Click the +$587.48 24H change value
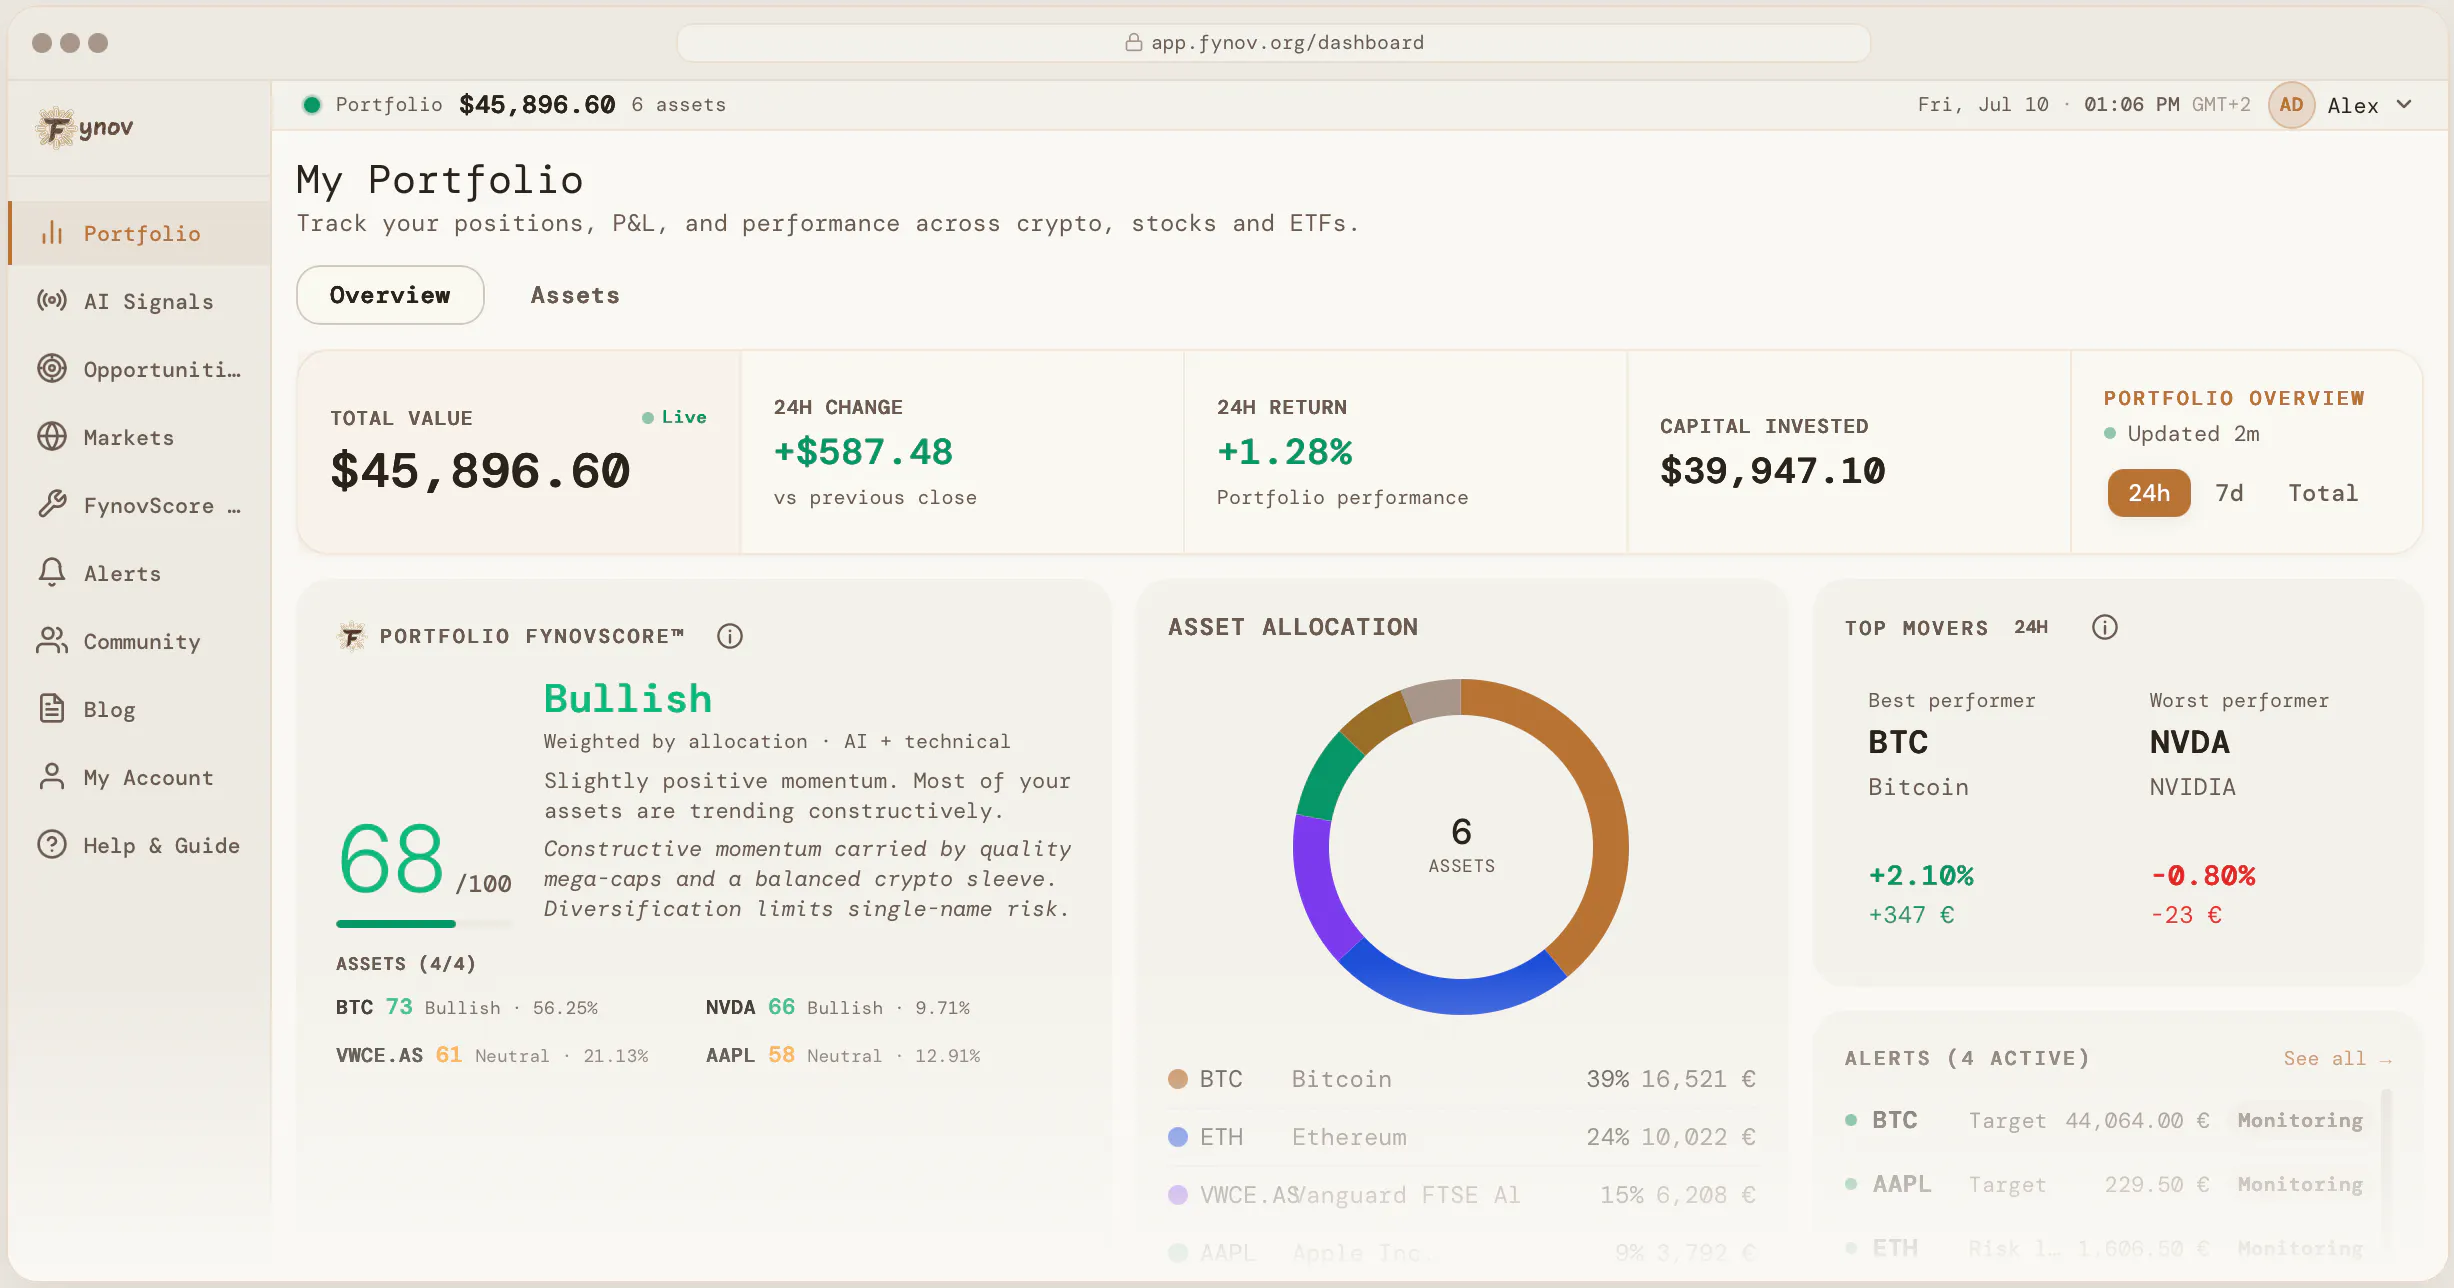2454x1288 pixels. [x=863, y=452]
